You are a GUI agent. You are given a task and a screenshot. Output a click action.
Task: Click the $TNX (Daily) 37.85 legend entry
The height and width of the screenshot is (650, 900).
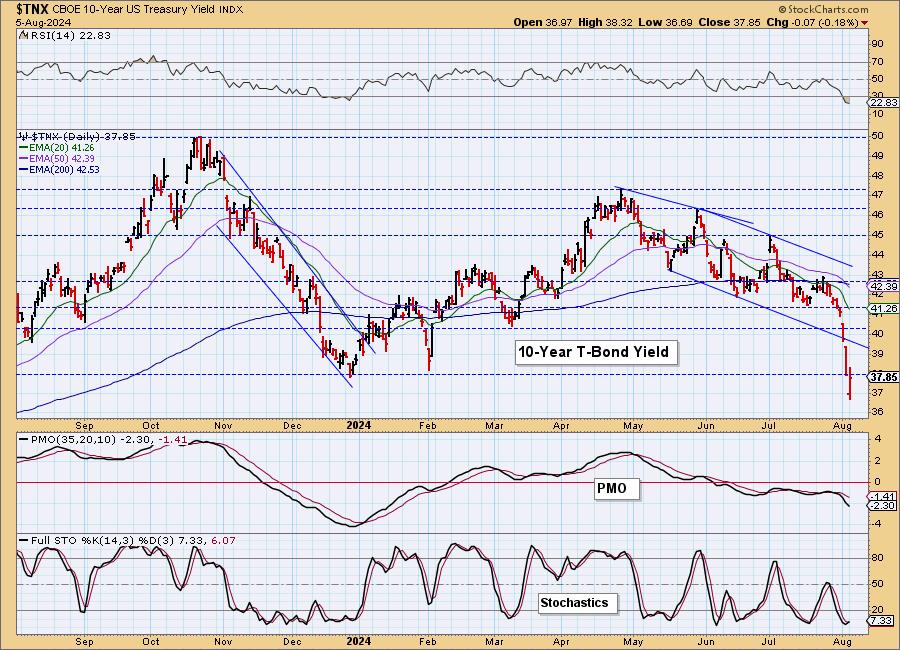tap(77, 137)
